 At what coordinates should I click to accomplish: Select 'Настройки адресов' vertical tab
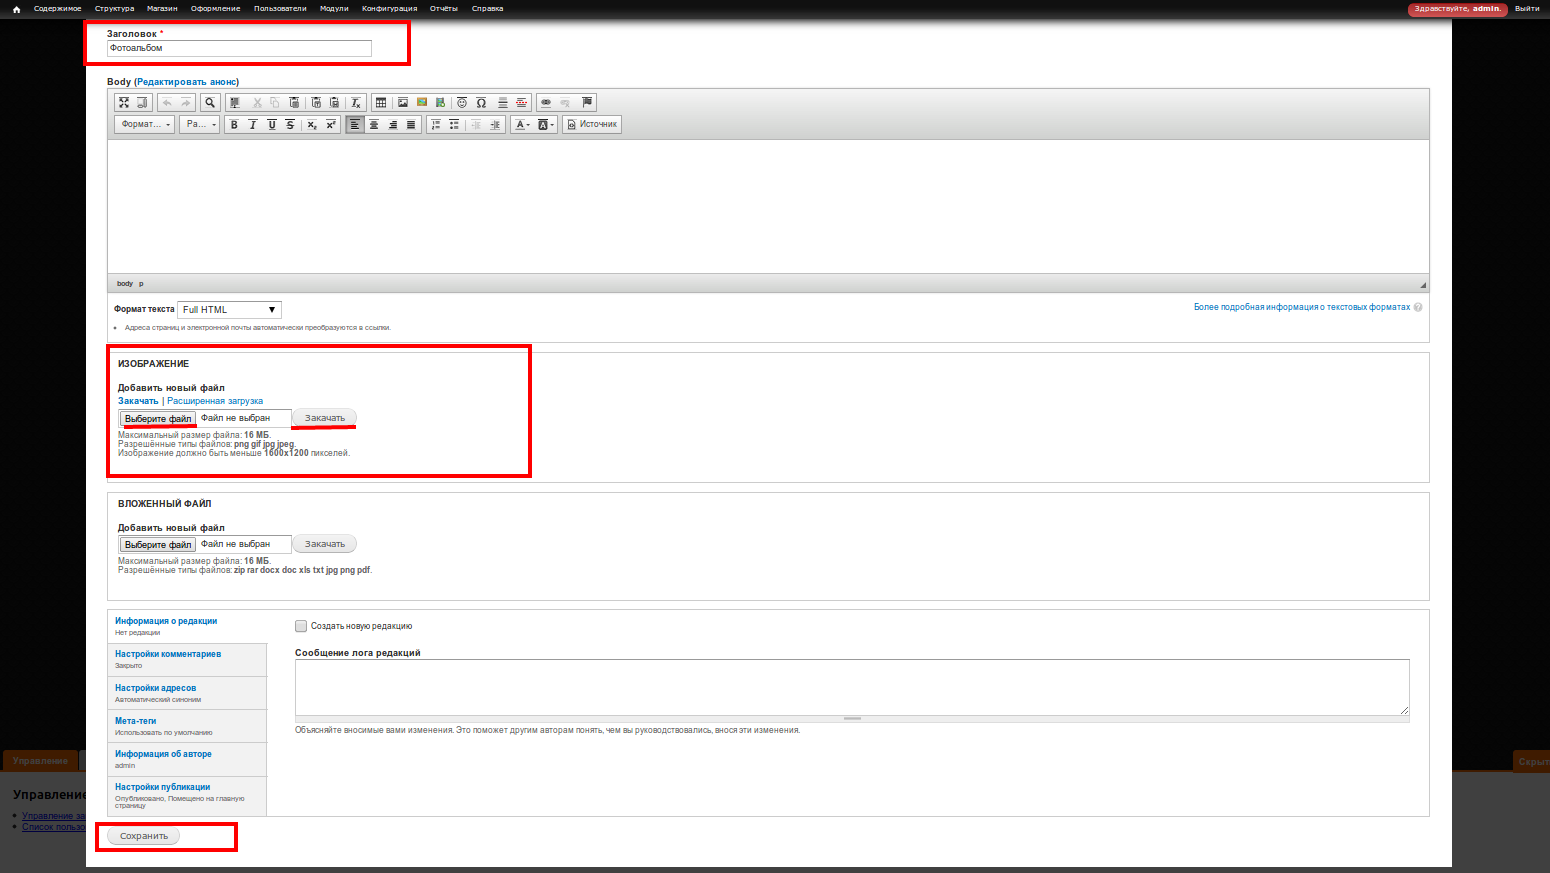click(x=187, y=693)
